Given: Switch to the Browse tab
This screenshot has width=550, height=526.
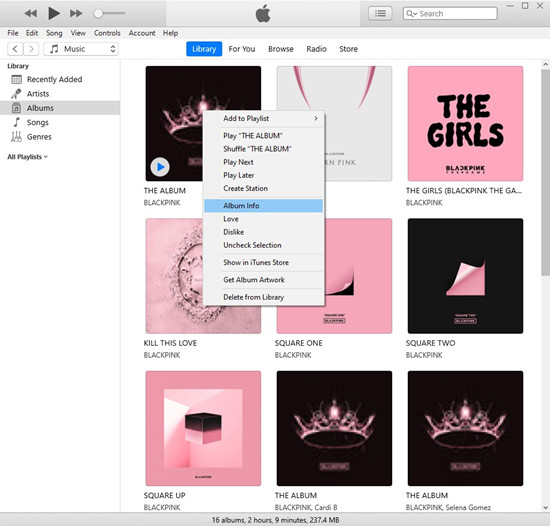Looking at the screenshot, I should (x=281, y=49).
